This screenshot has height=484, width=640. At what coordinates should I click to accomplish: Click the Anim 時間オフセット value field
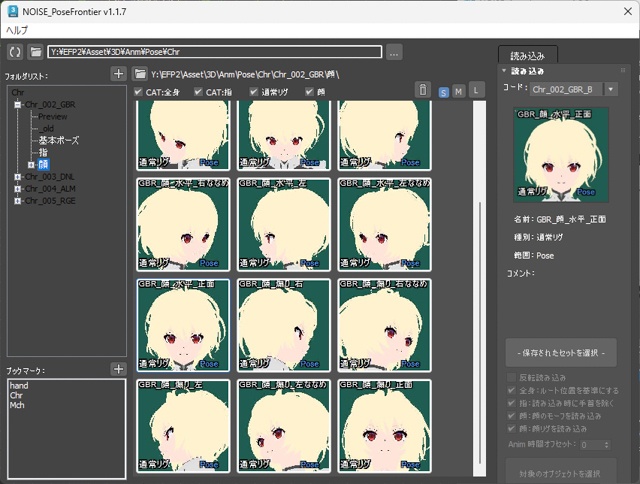coord(591,444)
